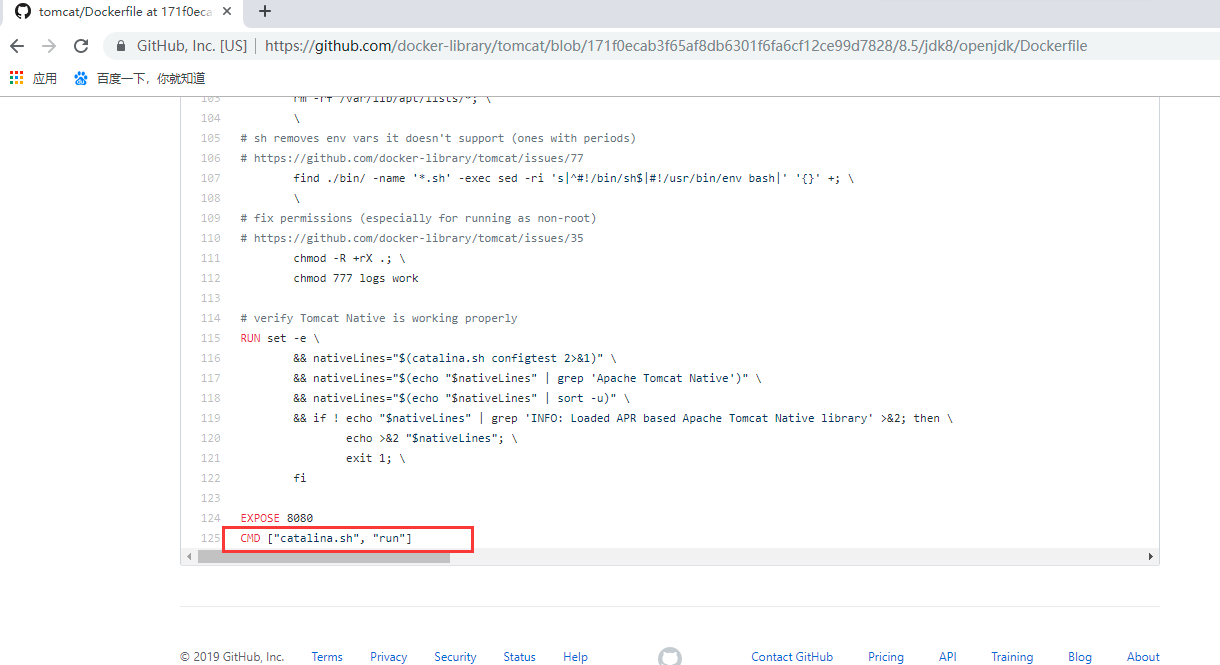Open the Security footer link
The height and width of the screenshot is (665, 1220).
pos(455,657)
